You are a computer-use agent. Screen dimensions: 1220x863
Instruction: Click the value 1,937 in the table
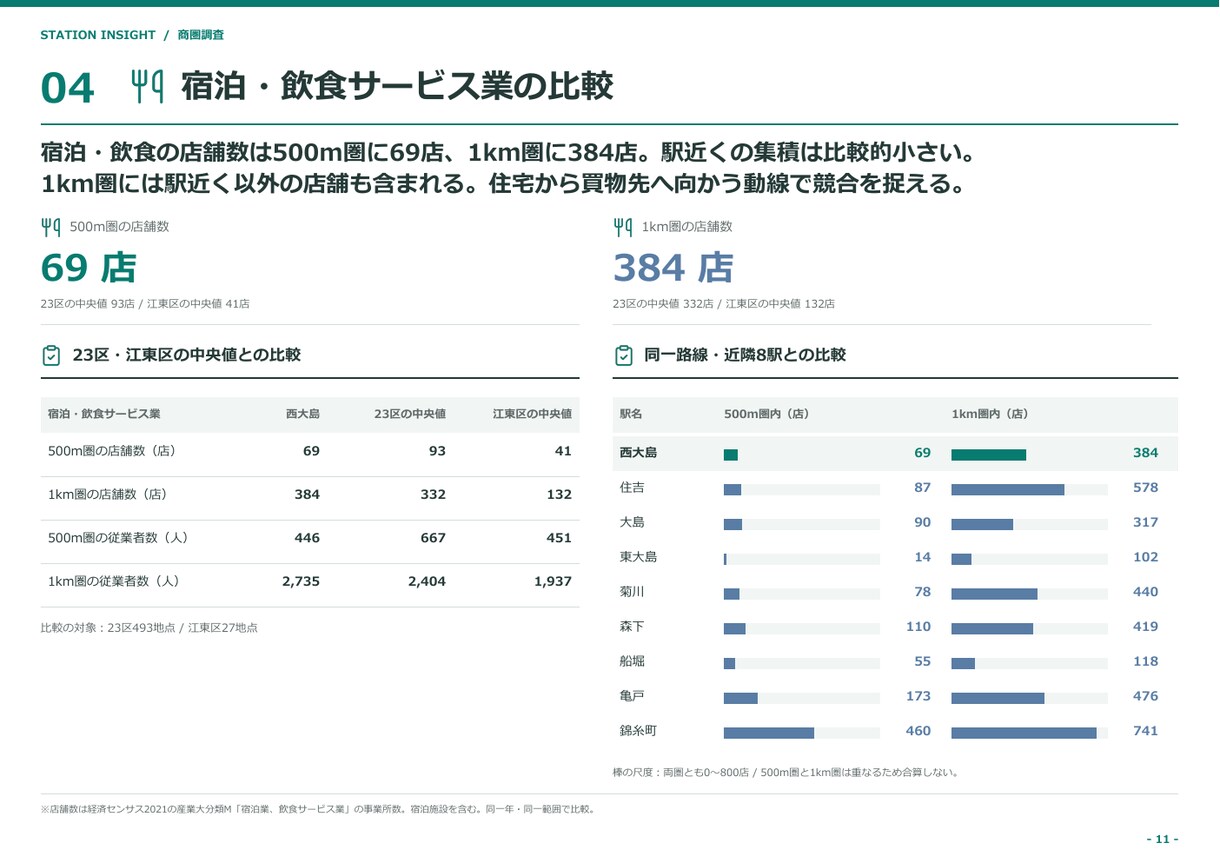[x=553, y=581]
